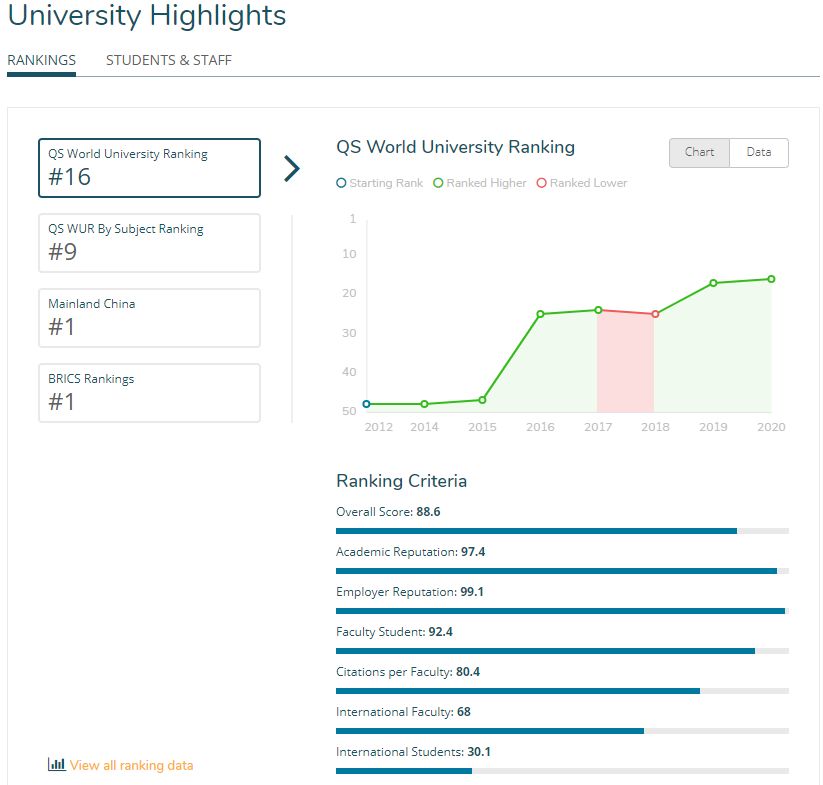Click the 2012 data point on chart

[367, 404]
